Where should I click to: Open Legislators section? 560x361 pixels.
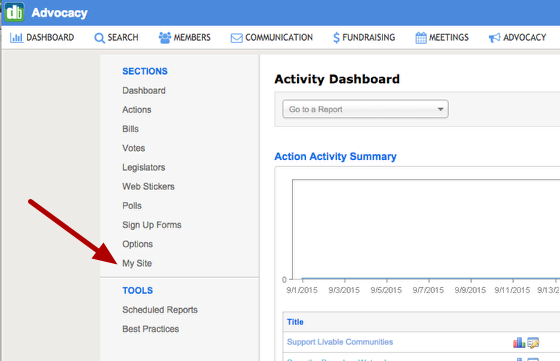[x=144, y=167]
